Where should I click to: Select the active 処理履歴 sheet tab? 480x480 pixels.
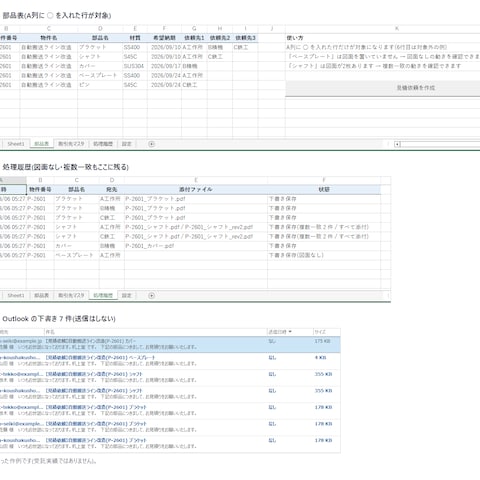[103, 296]
